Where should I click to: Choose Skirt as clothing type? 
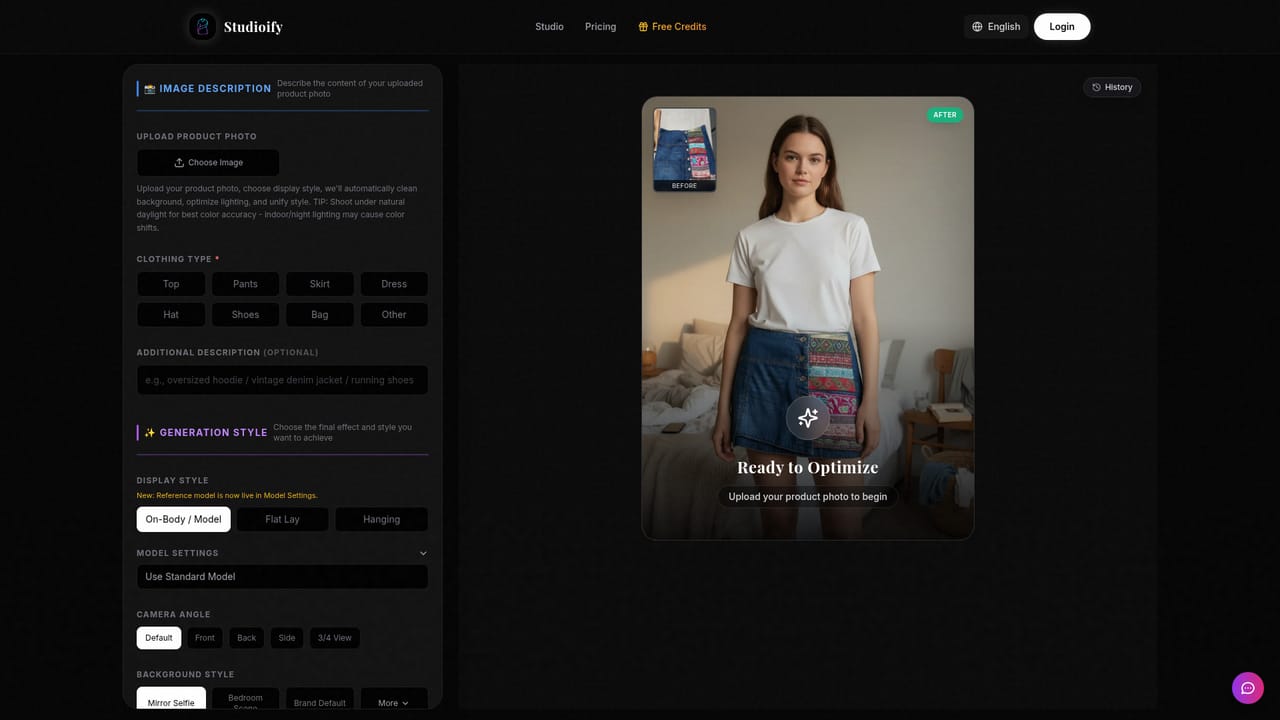pyautogui.click(x=320, y=284)
